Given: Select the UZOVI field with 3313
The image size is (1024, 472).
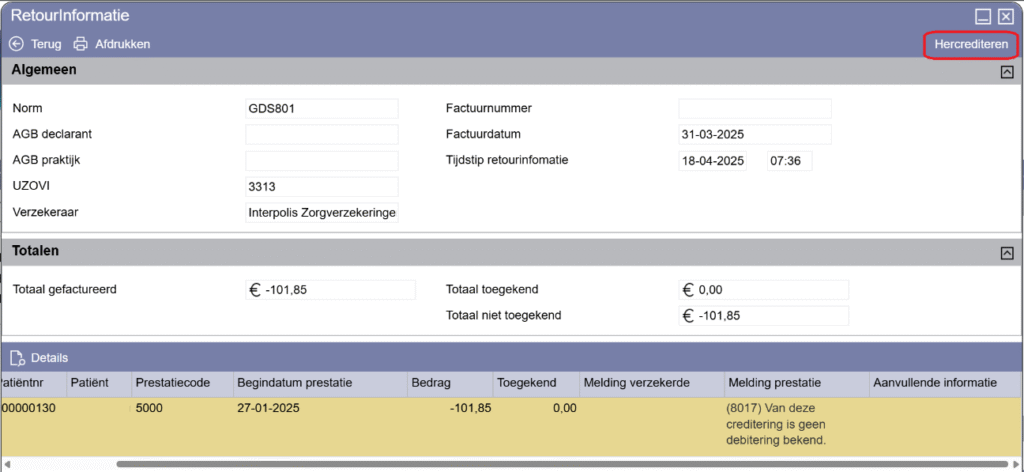Looking at the screenshot, I should point(321,187).
